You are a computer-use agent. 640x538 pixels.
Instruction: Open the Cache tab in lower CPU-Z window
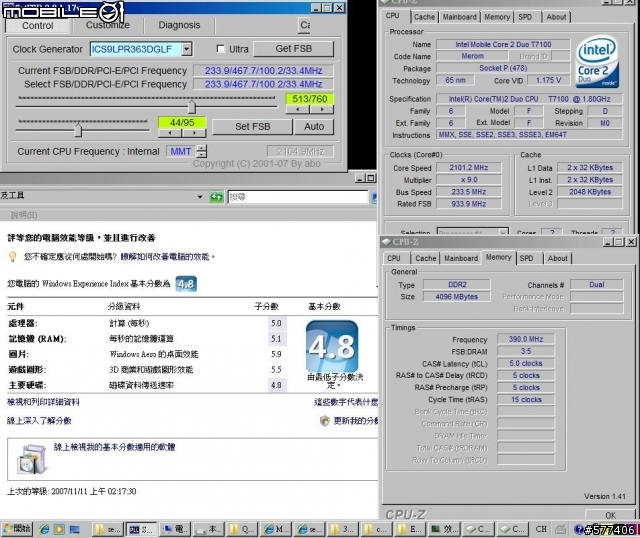tap(426, 258)
